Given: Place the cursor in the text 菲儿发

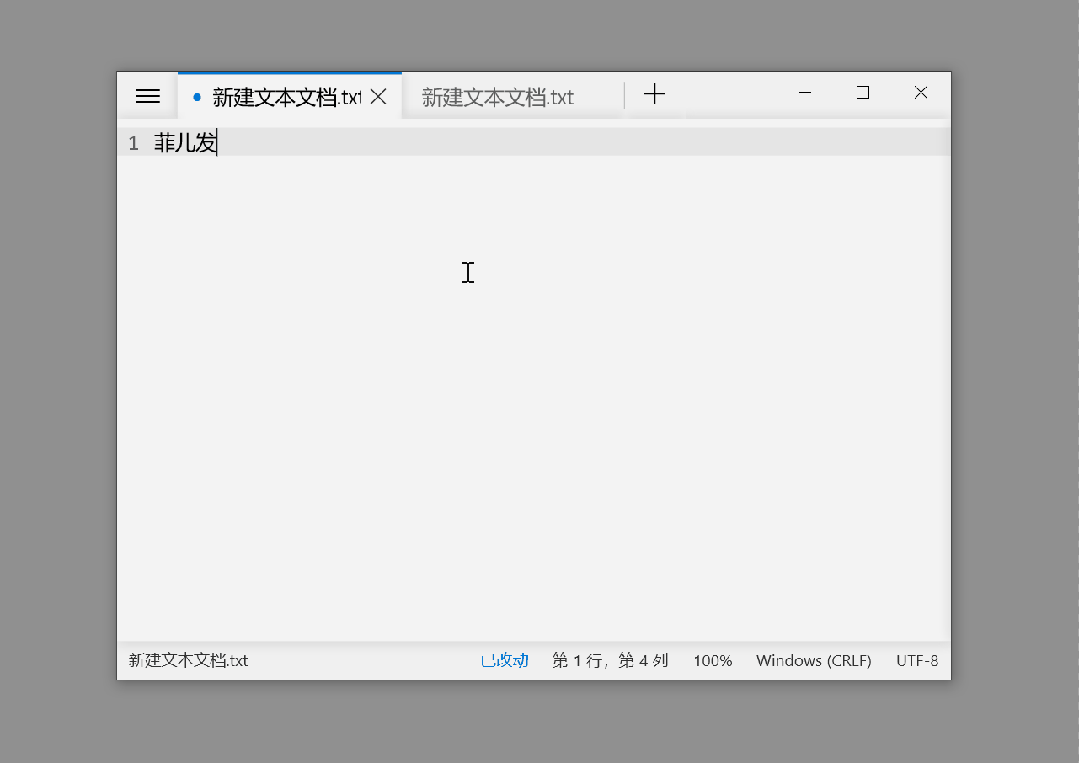Looking at the screenshot, I should (x=185, y=142).
